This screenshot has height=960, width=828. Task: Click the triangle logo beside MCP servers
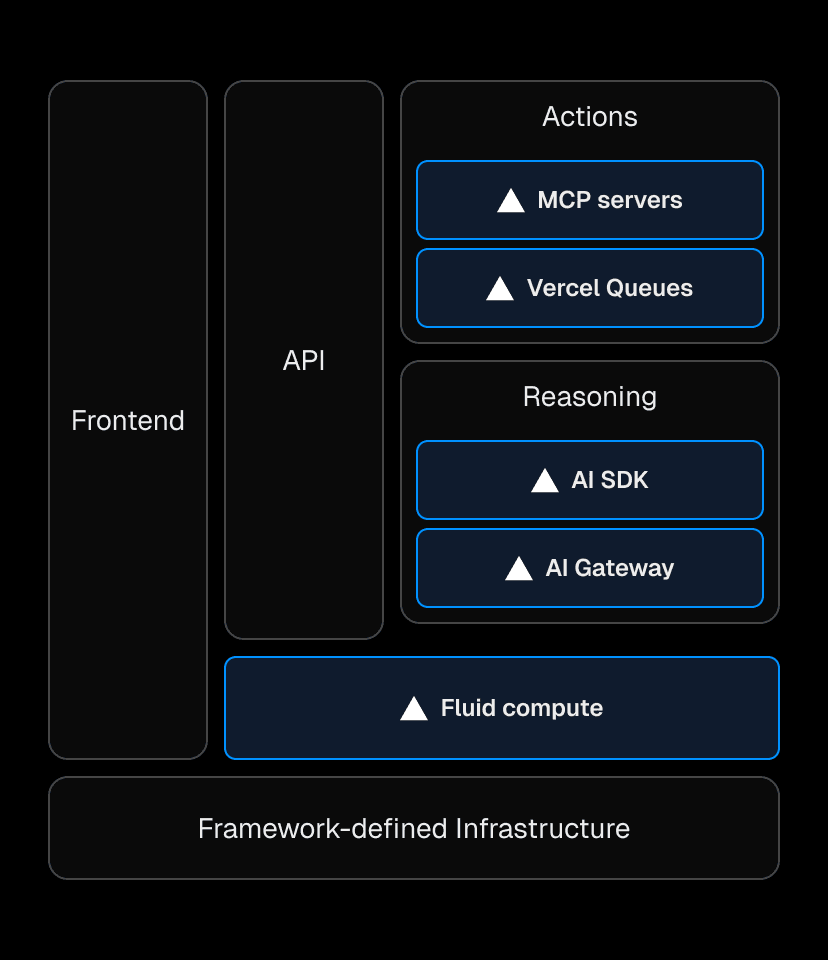(511, 201)
